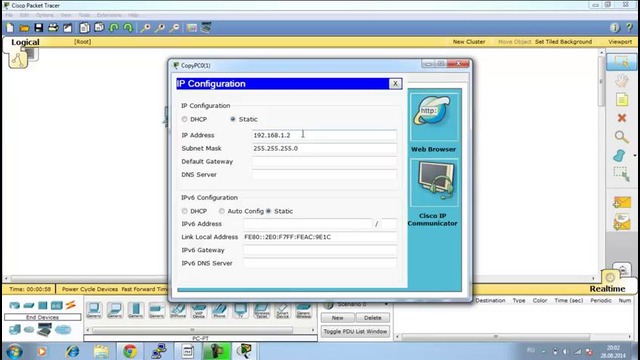Click Set Tiled Background
Screen dimensions: 640x360
[563, 42]
